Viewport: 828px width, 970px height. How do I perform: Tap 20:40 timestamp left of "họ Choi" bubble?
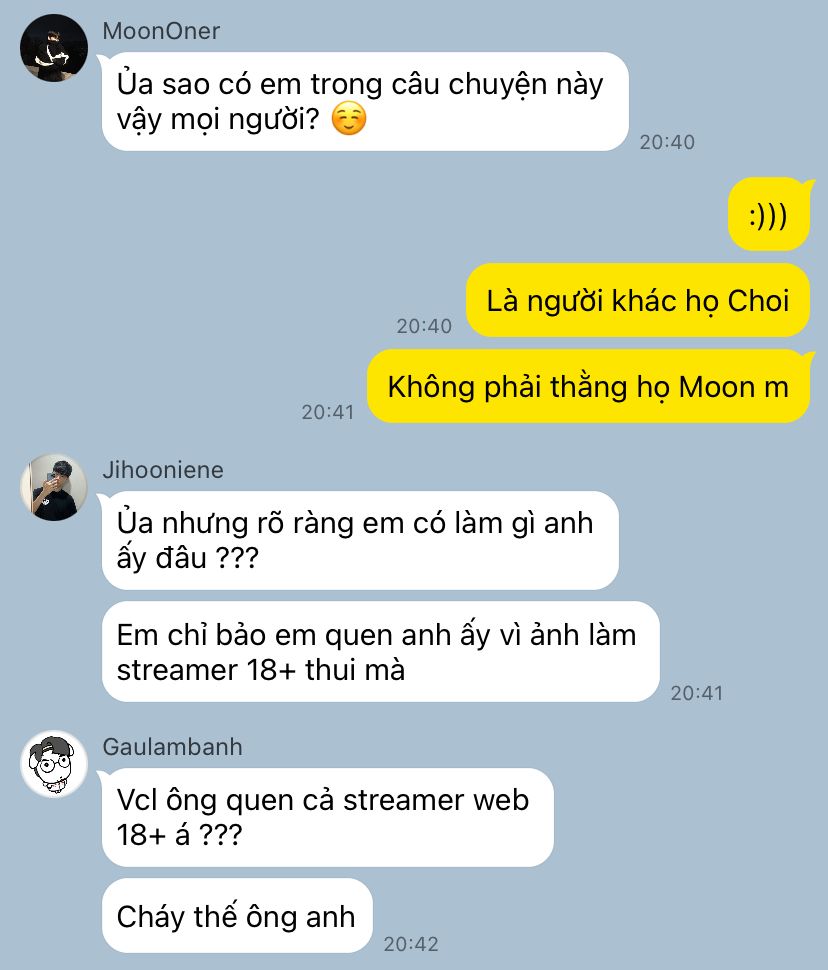(425, 326)
